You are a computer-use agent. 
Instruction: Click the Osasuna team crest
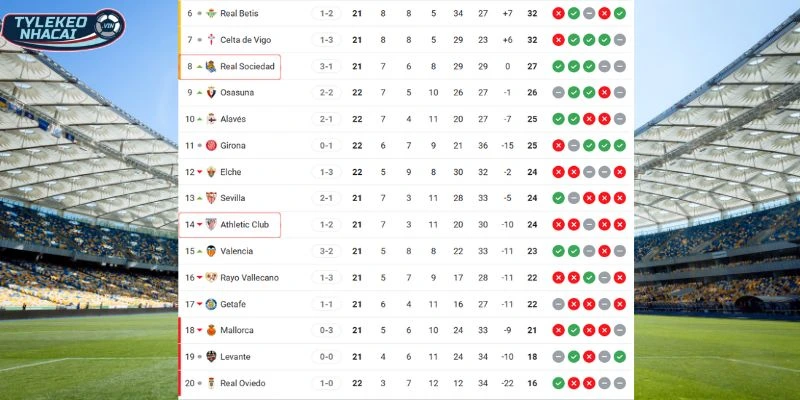pos(211,93)
